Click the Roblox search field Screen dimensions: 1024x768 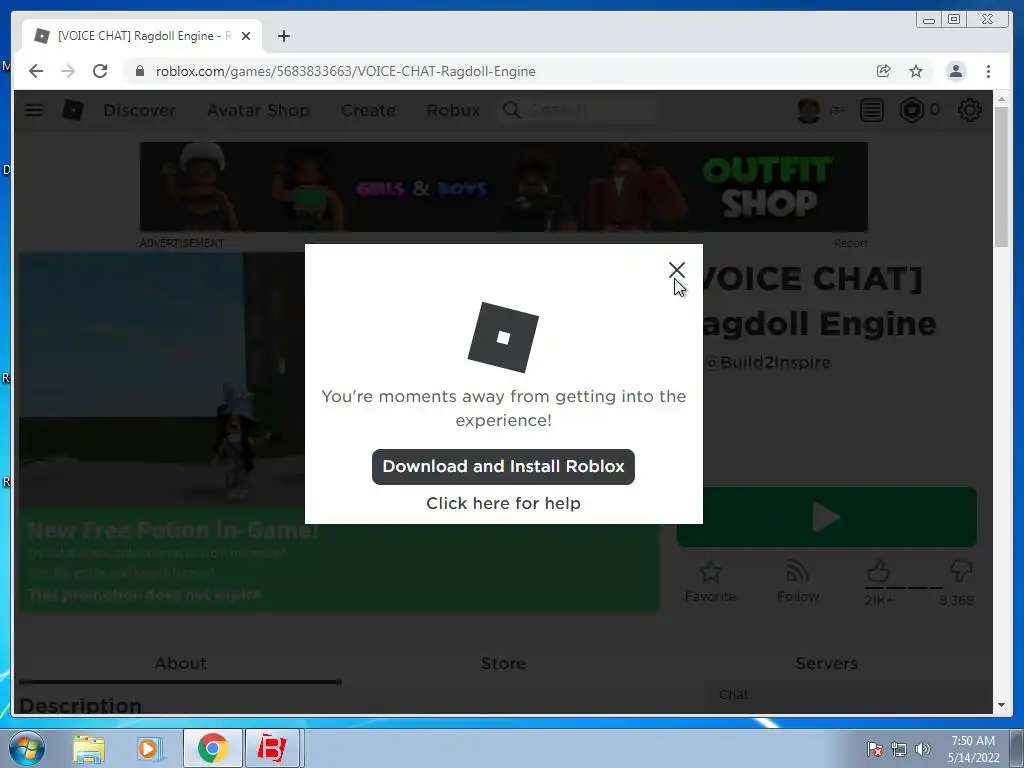coord(578,110)
